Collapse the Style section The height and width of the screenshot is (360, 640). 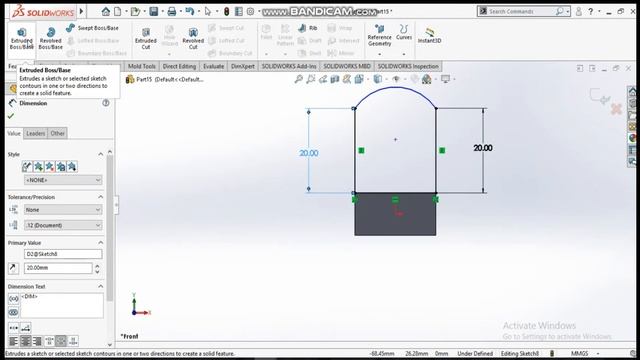coord(100,154)
